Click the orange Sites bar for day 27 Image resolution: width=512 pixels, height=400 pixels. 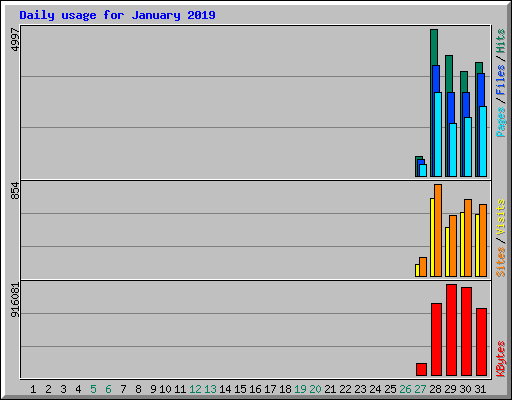tap(423, 267)
